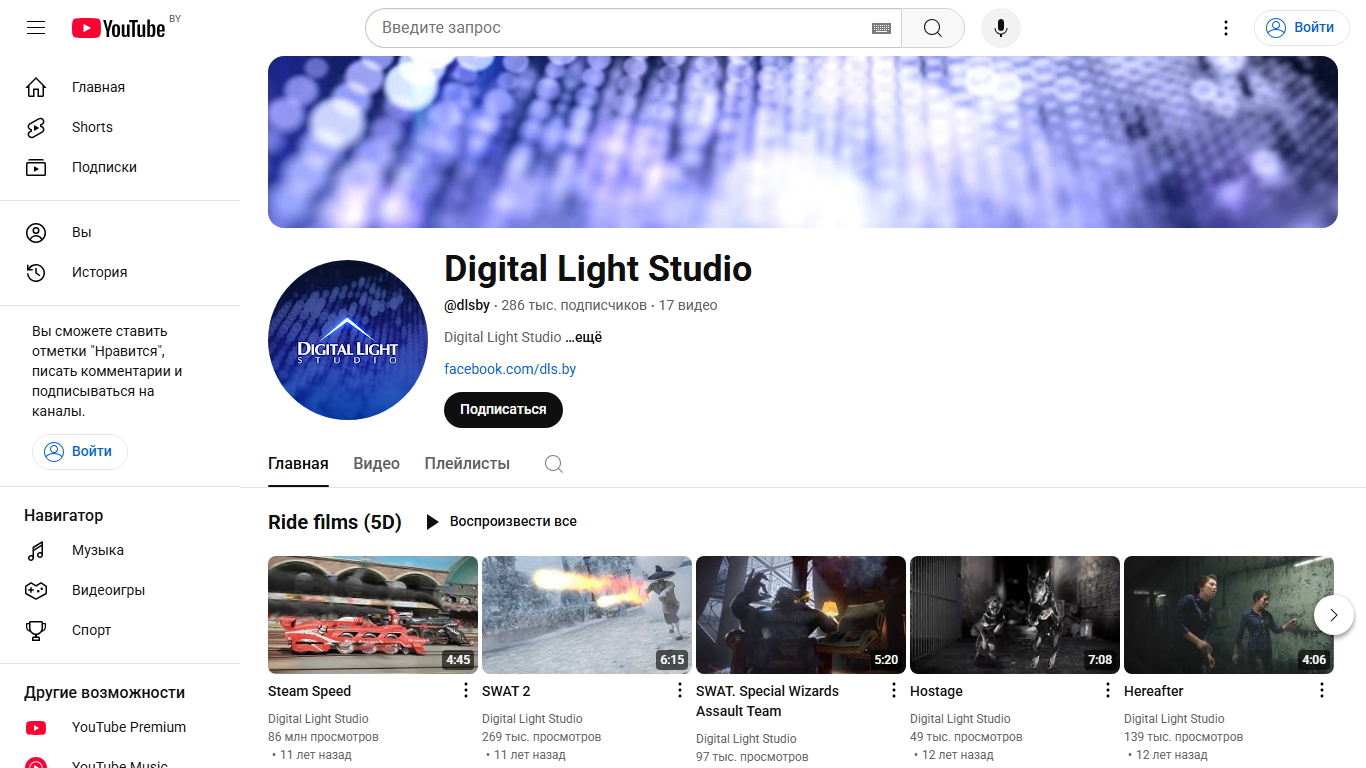Screen dimensions: 1366x768
Task: Click Воспроизвести все to play all
Action: [501, 521]
